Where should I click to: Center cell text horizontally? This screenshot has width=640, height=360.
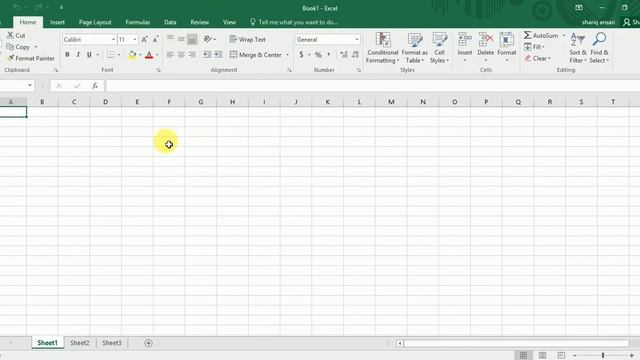(181, 55)
